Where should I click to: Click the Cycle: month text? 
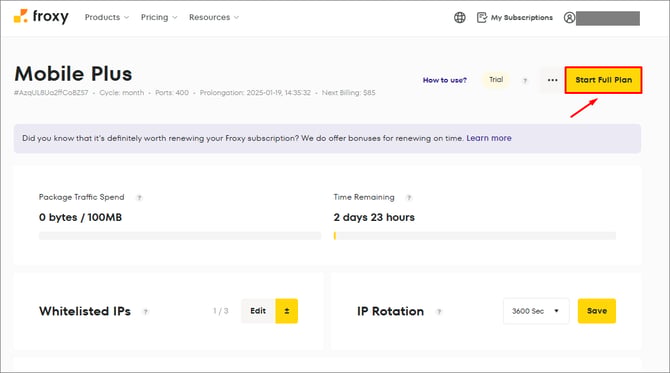click(x=122, y=93)
